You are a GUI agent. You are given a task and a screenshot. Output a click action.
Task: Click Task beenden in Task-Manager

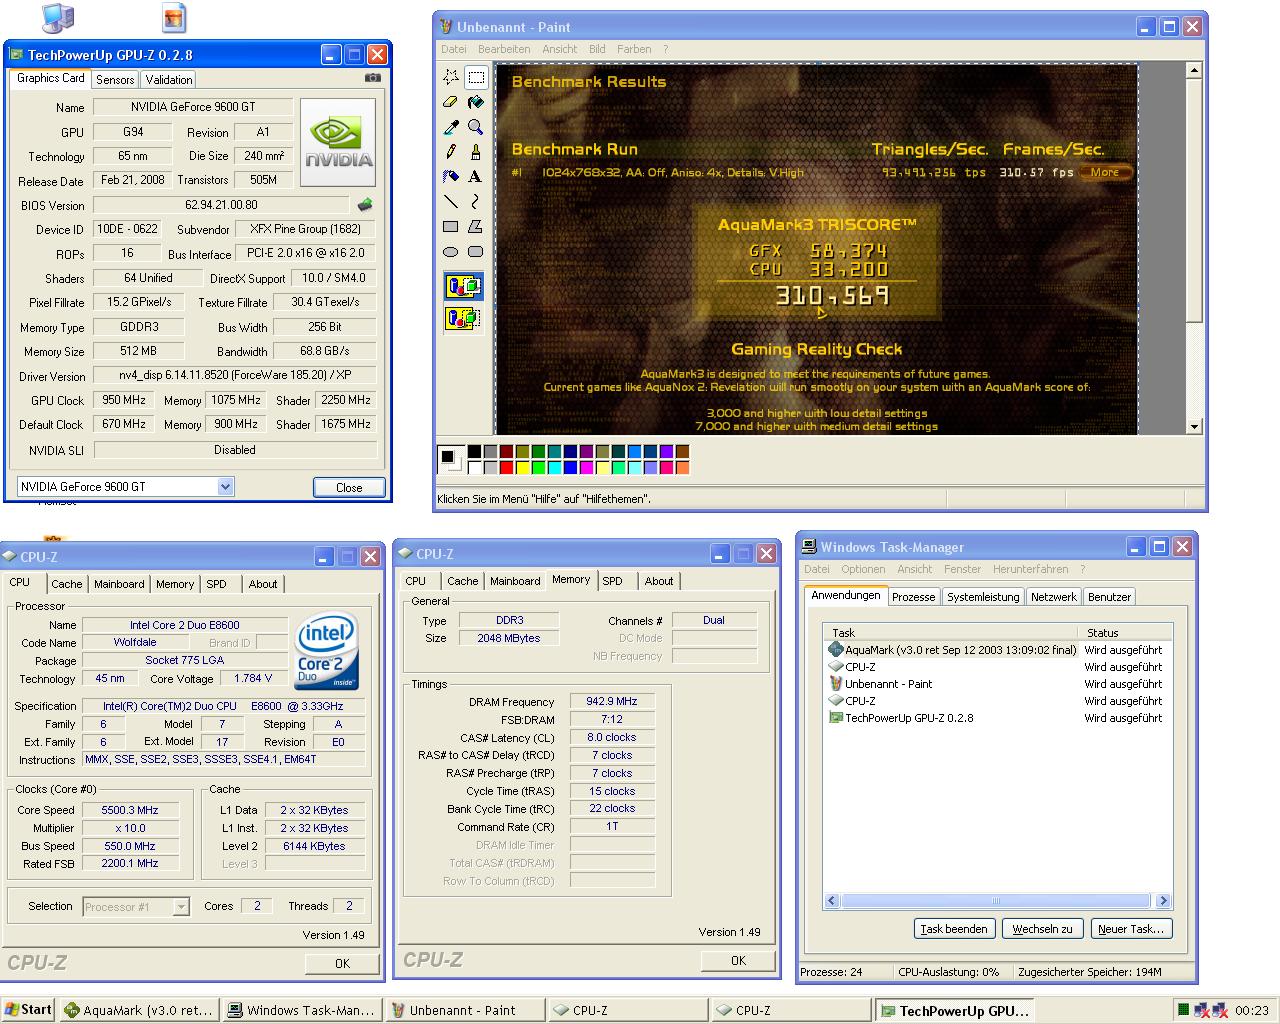pos(954,929)
